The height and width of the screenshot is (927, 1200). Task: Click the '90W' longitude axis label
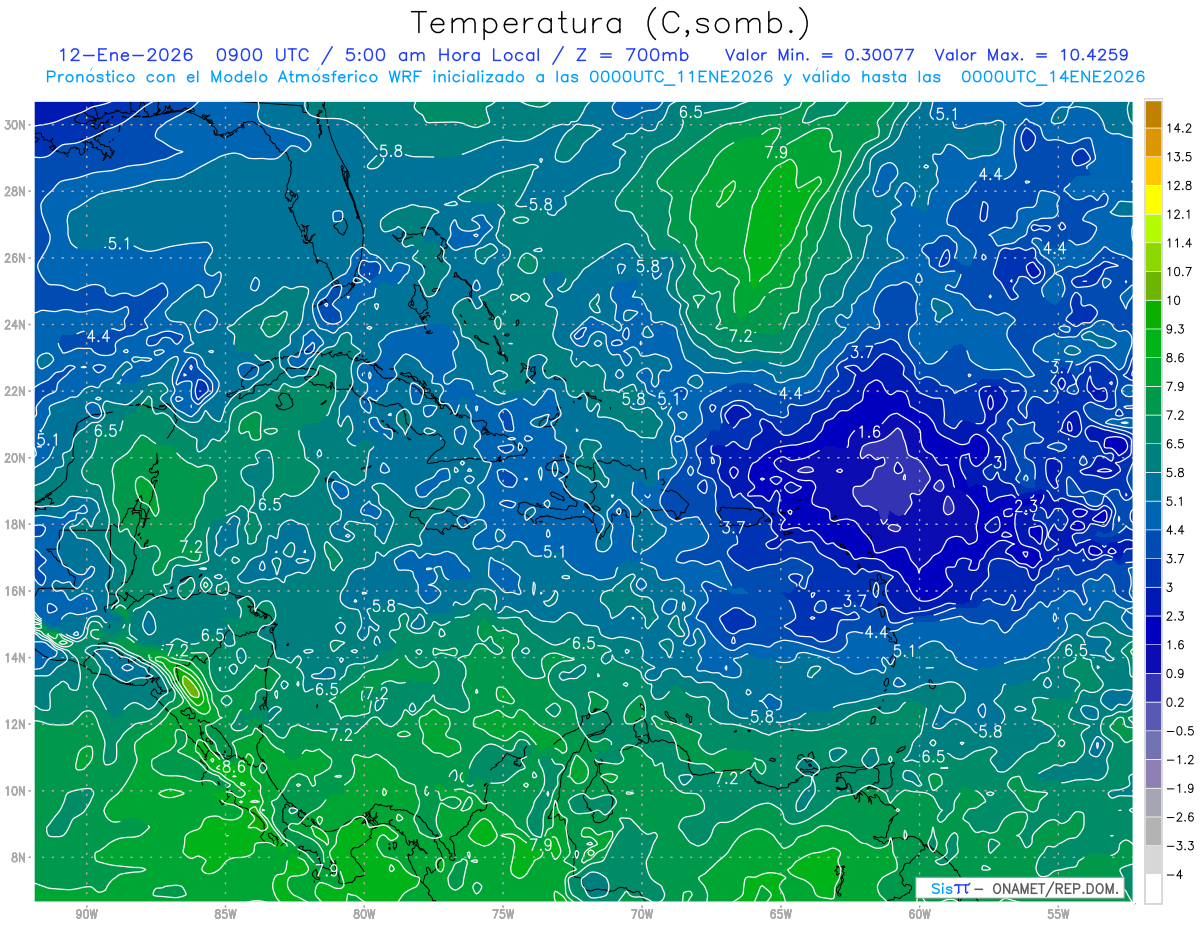coord(86,913)
